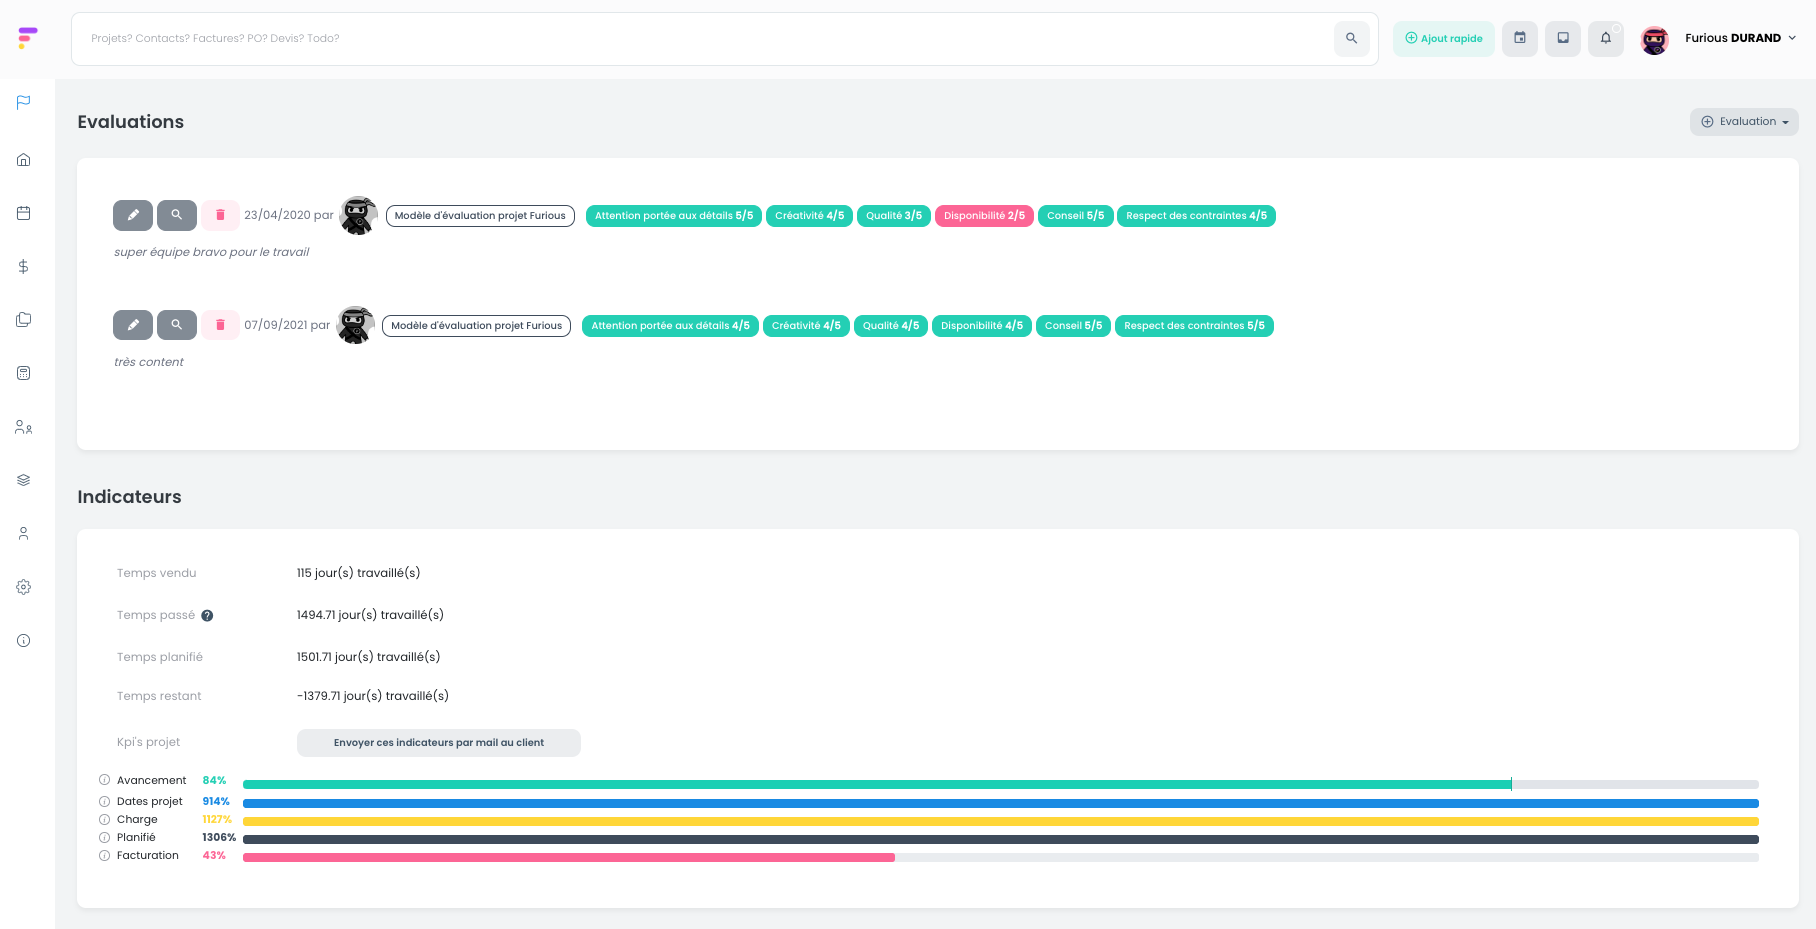Click the blue Dates projet progress bar

tap(1001, 803)
